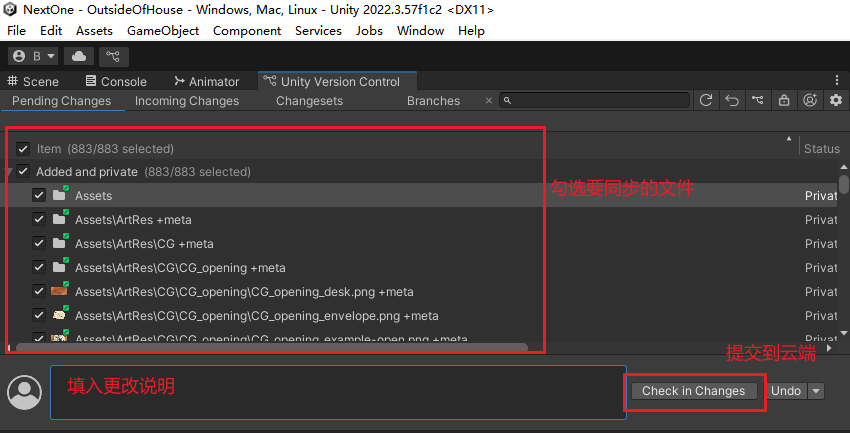Click the horizontal scrollbar right arrow
This screenshot has width=850, height=433.
pos(829,347)
